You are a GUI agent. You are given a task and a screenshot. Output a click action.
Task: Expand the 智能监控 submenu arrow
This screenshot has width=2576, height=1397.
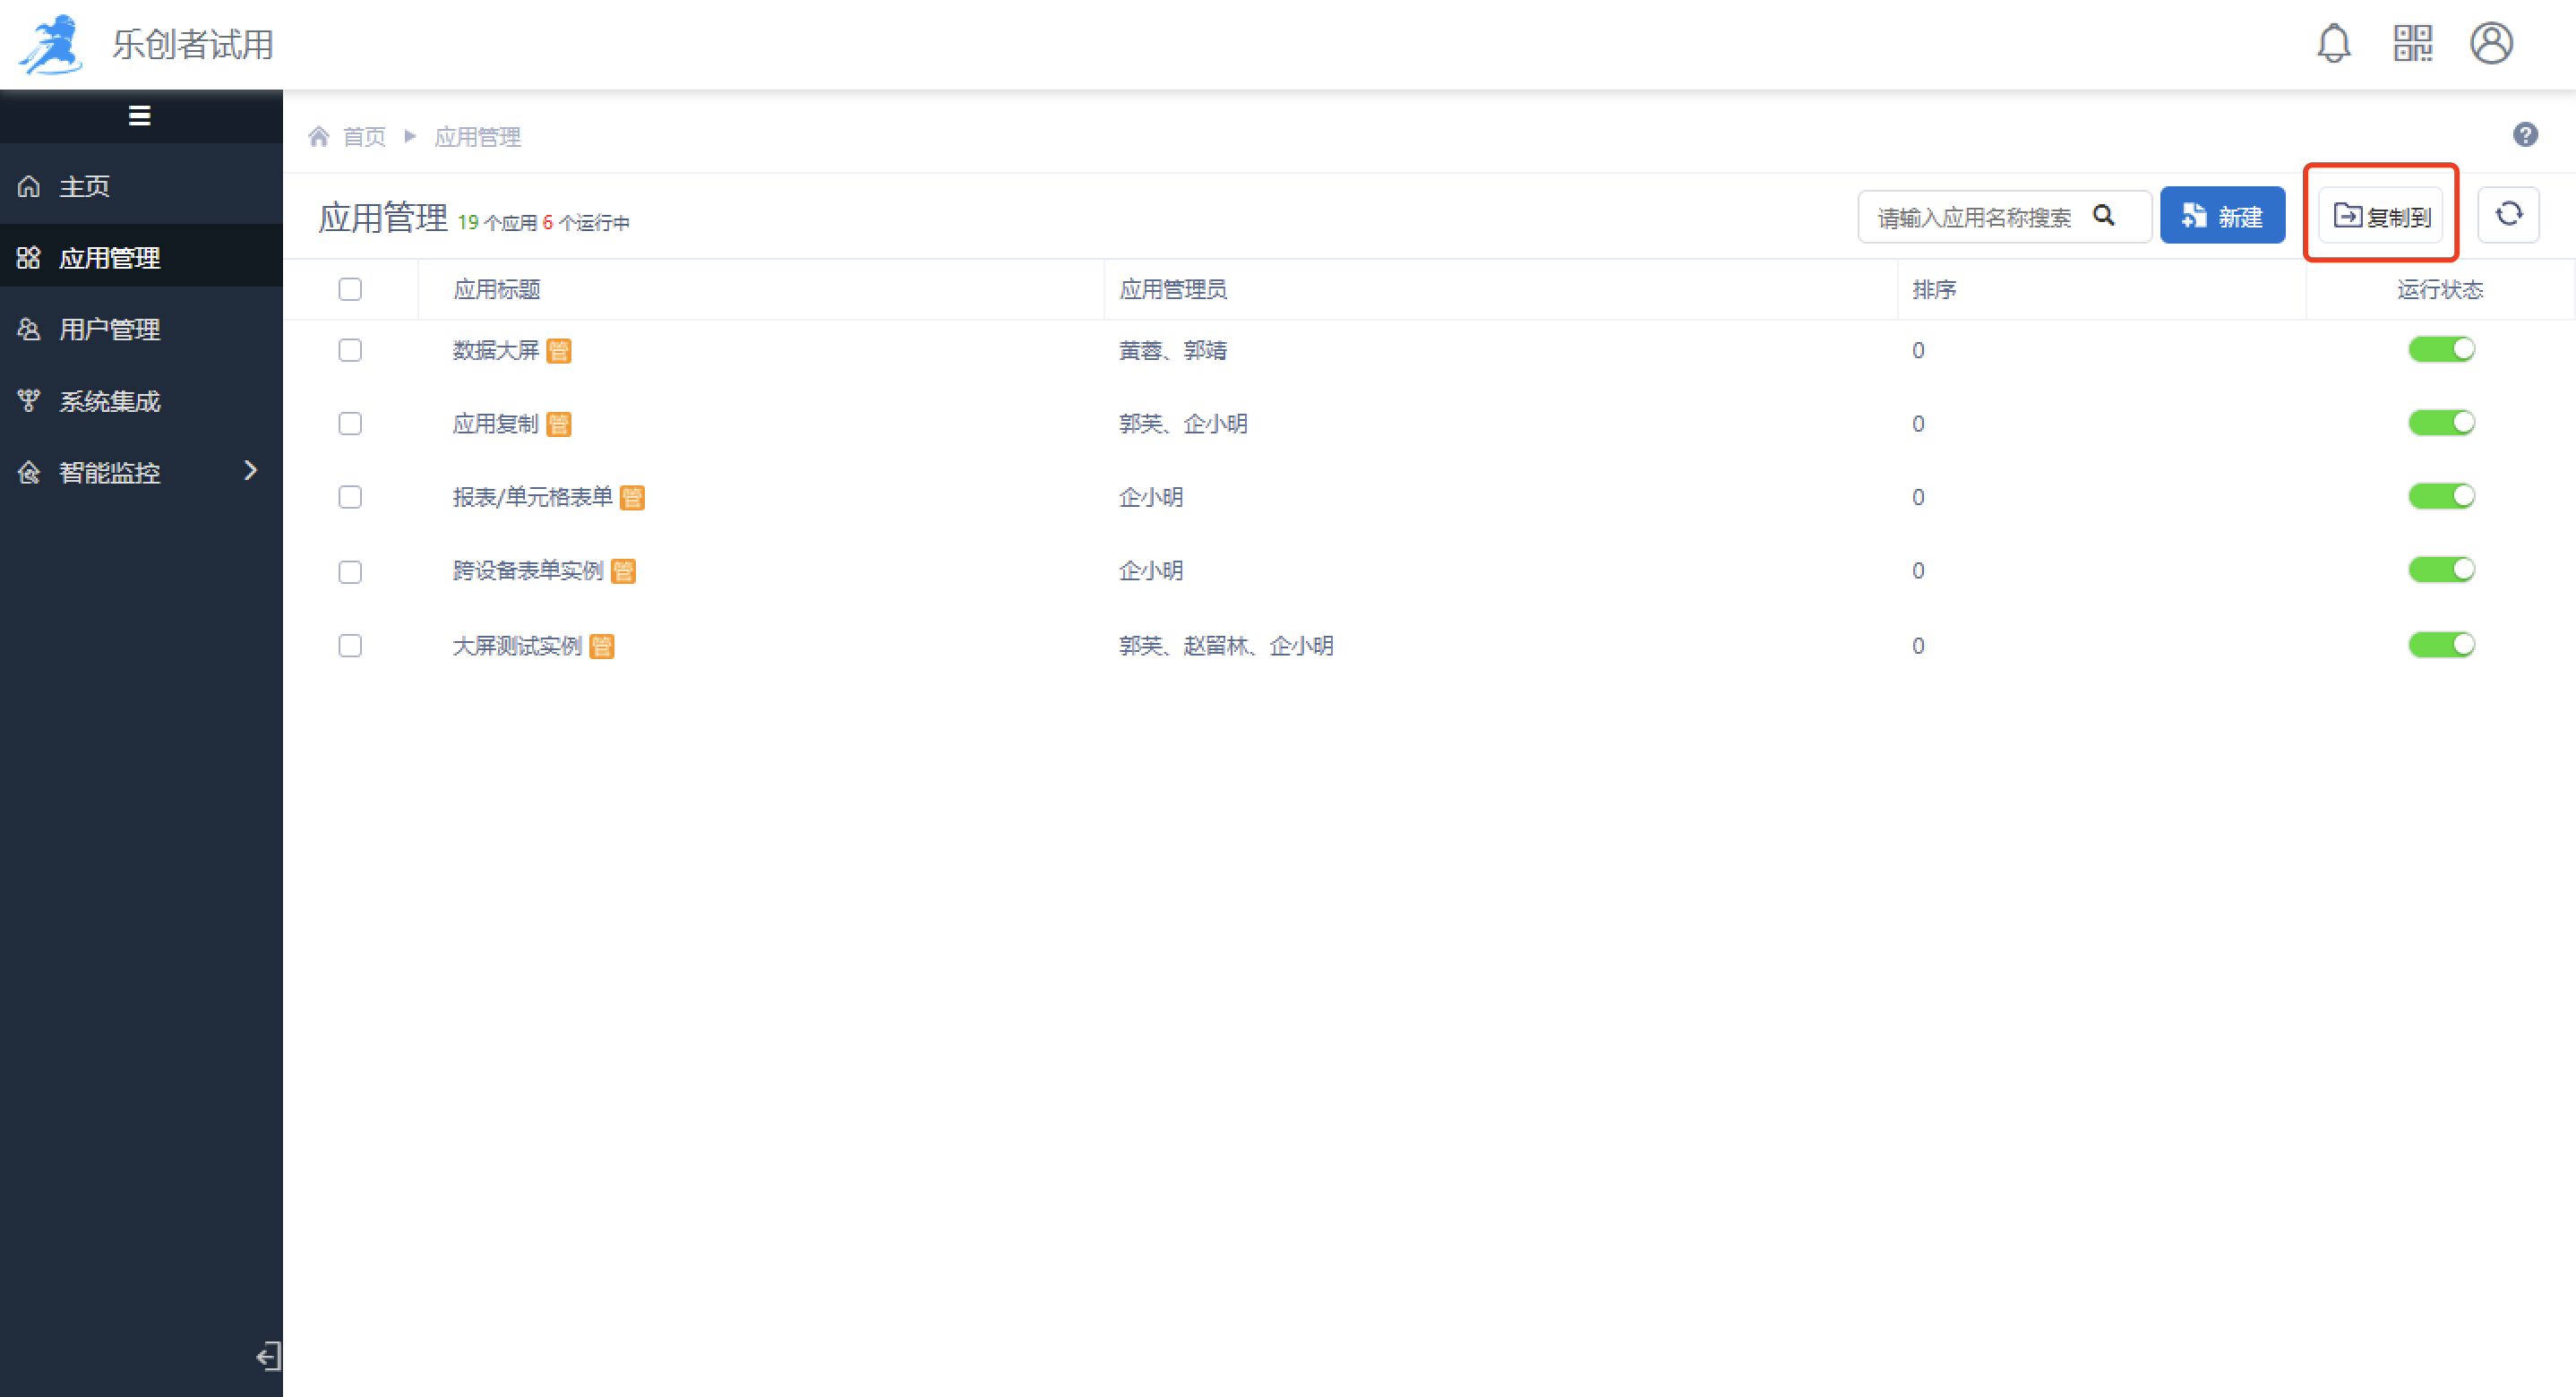coord(250,471)
